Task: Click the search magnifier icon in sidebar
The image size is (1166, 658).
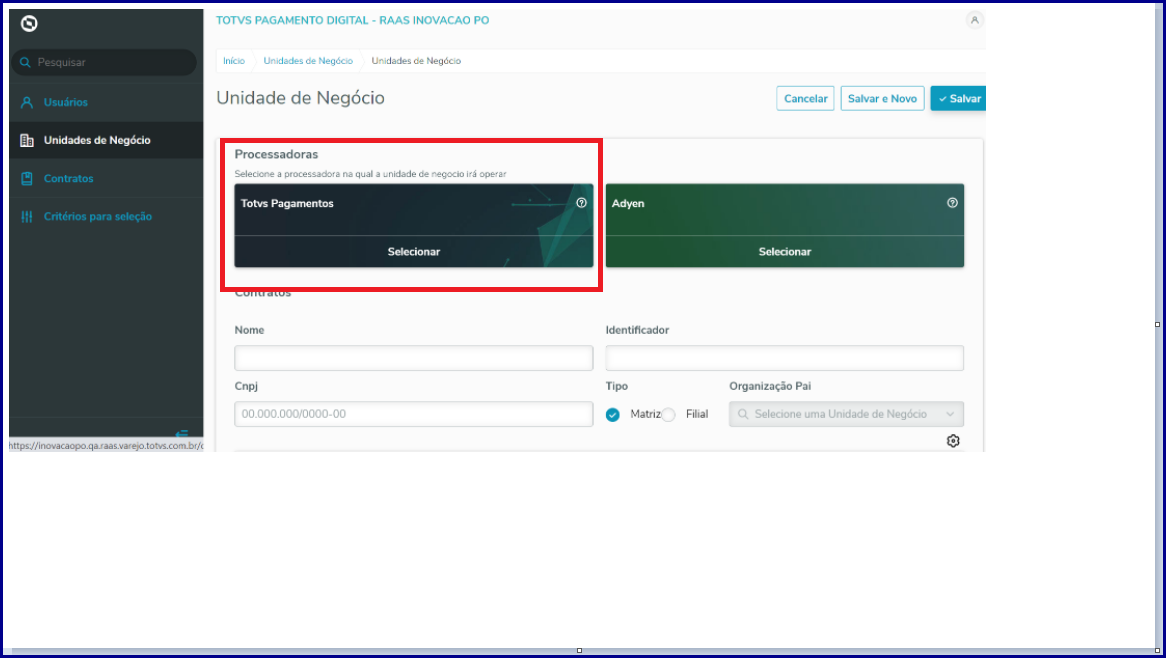Action: 25,62
